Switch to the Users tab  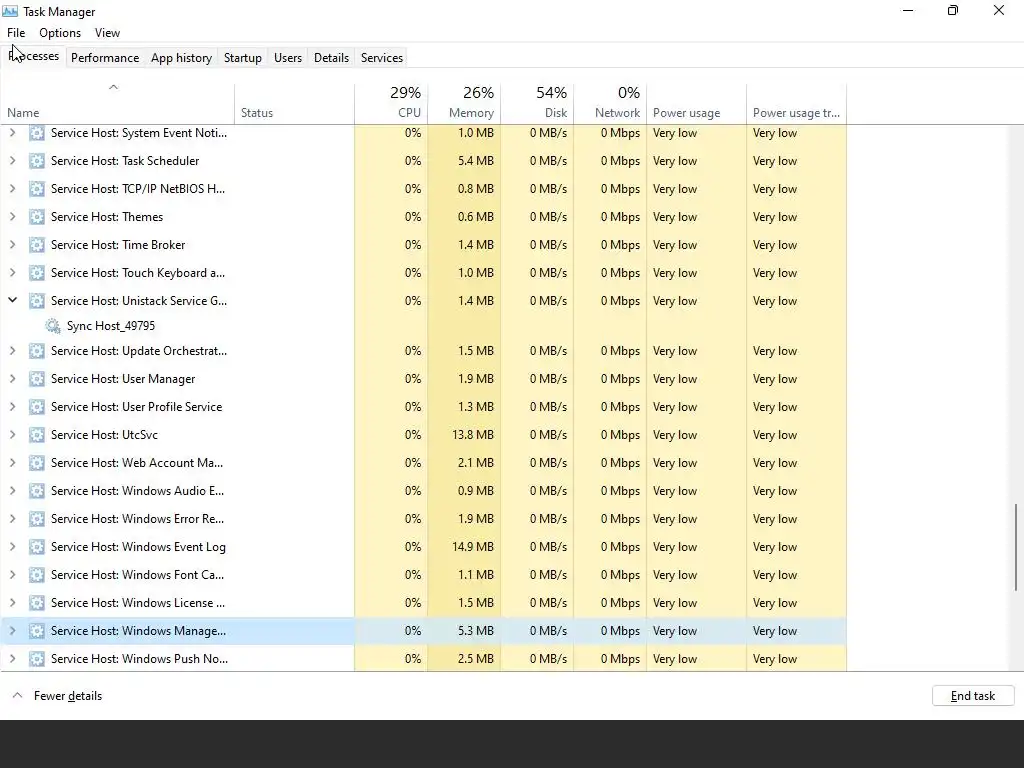click(x=288, y=57)
